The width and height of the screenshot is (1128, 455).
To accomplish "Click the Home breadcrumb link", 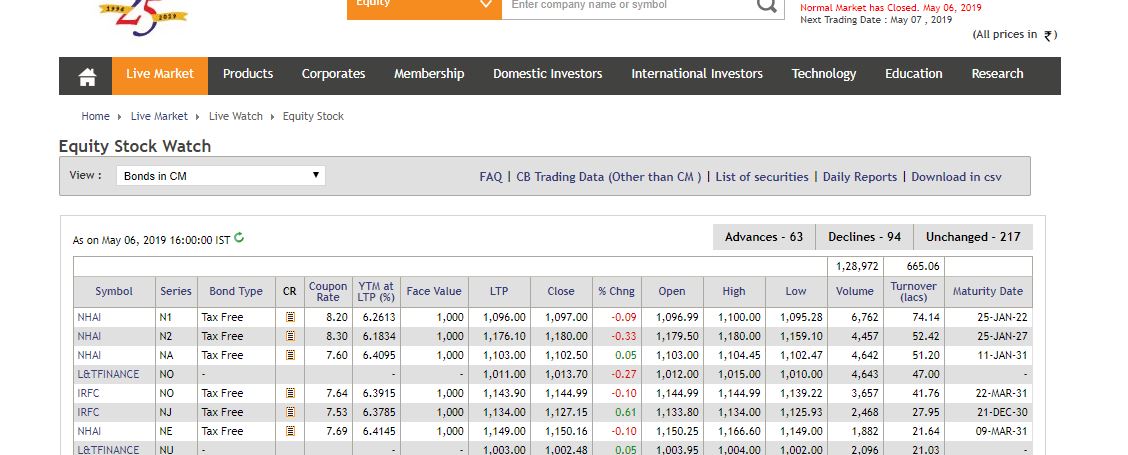I will pyautogui.click(x=96, y=116).
